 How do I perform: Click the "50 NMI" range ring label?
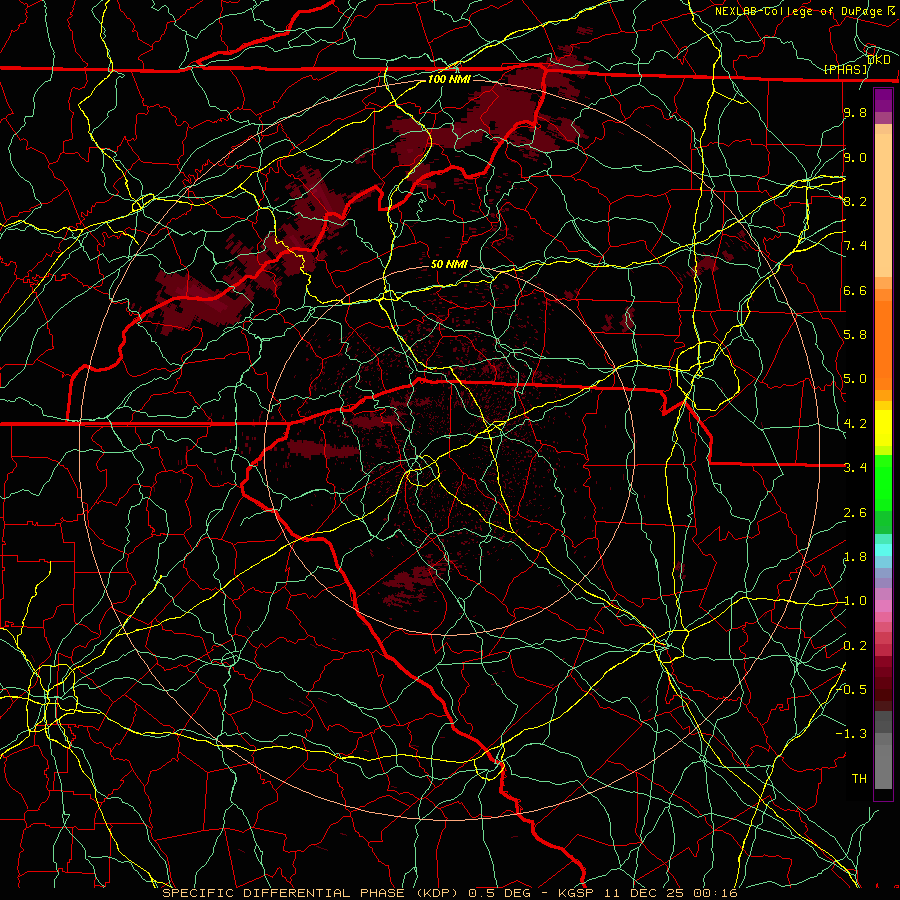coord(449,264)
